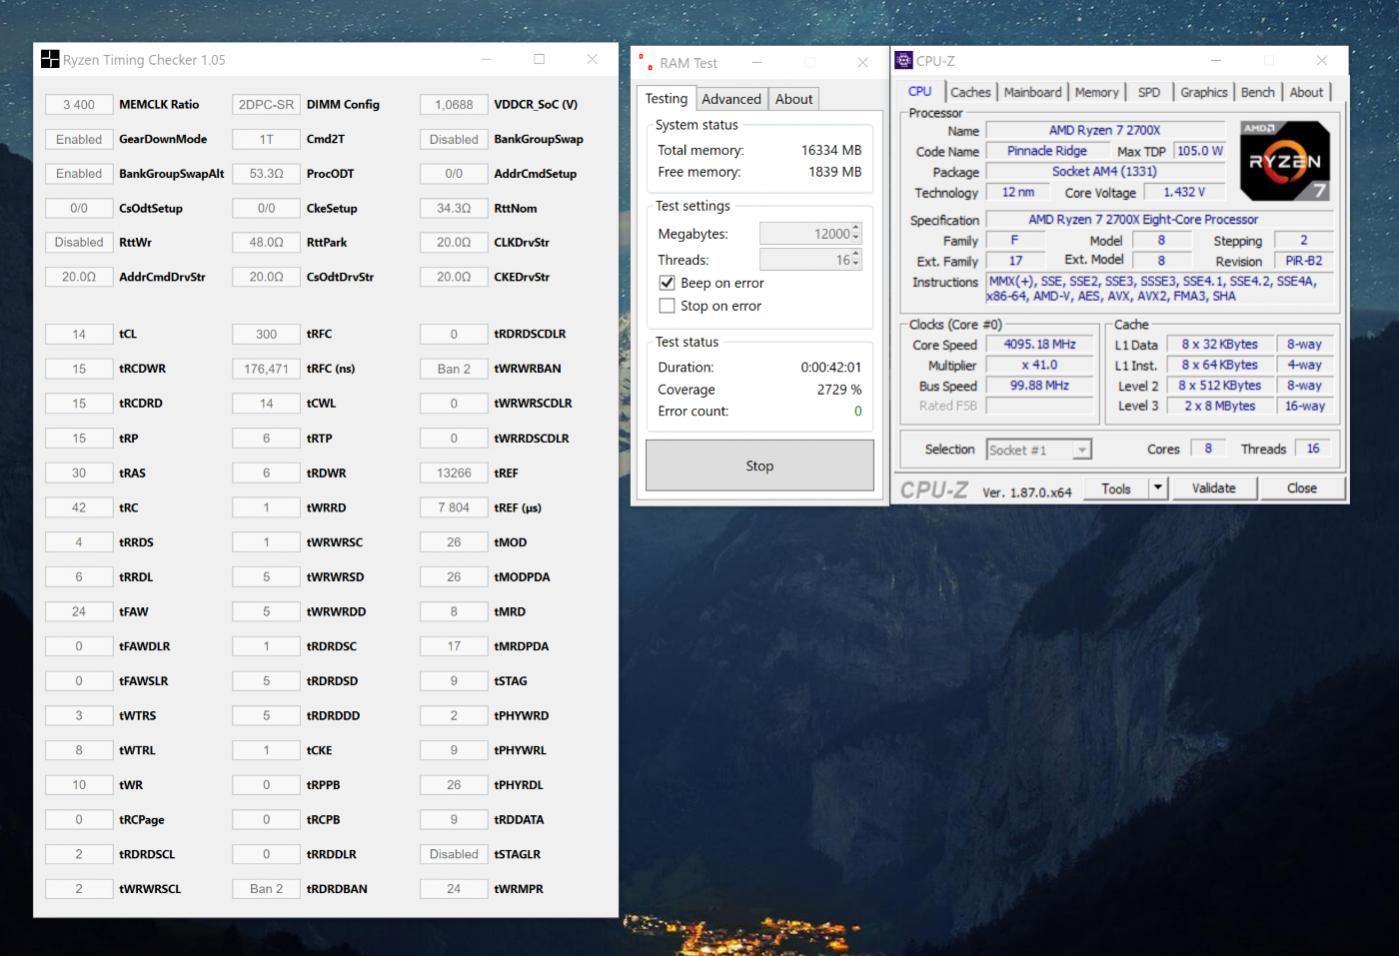Click the VDDCR_SoC value 1,0688

click(454, 104)
